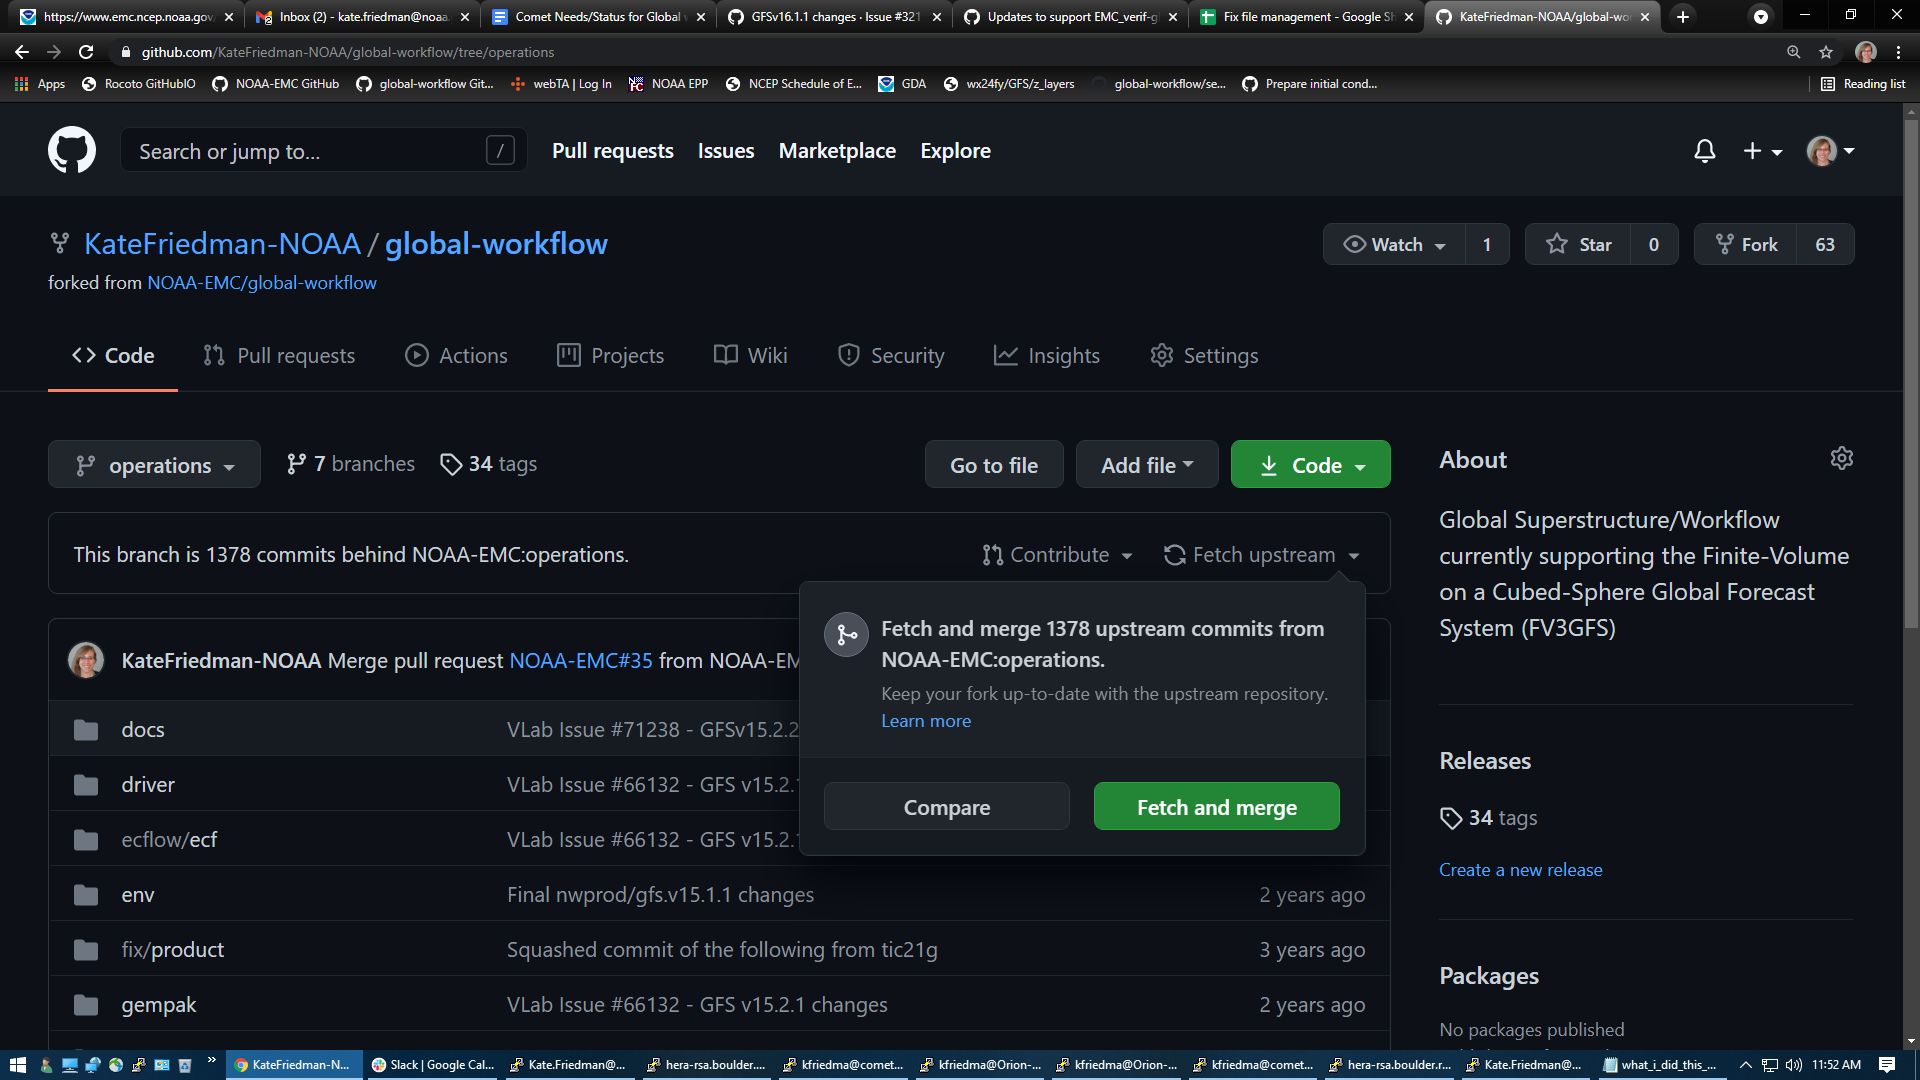Open Explore in the top navigation
This screenshot has width=1920, height=1080.
click(x=955, y=151)
